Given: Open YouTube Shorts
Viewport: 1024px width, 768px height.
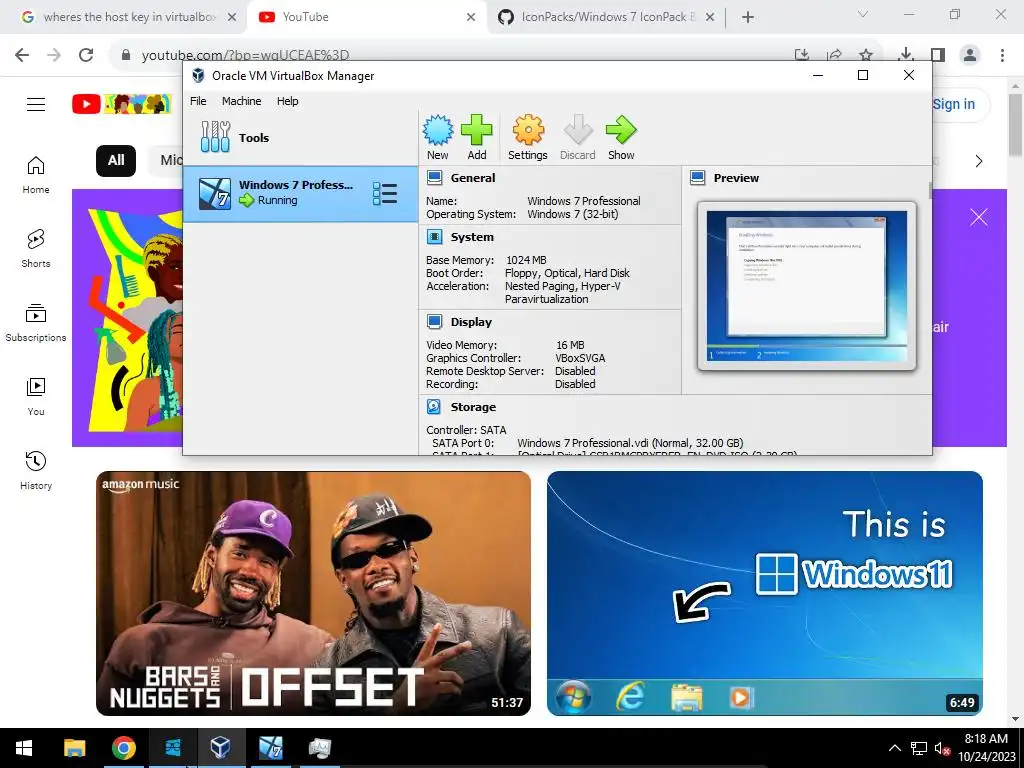Looking at the screenshot, I should click(36, 248).
